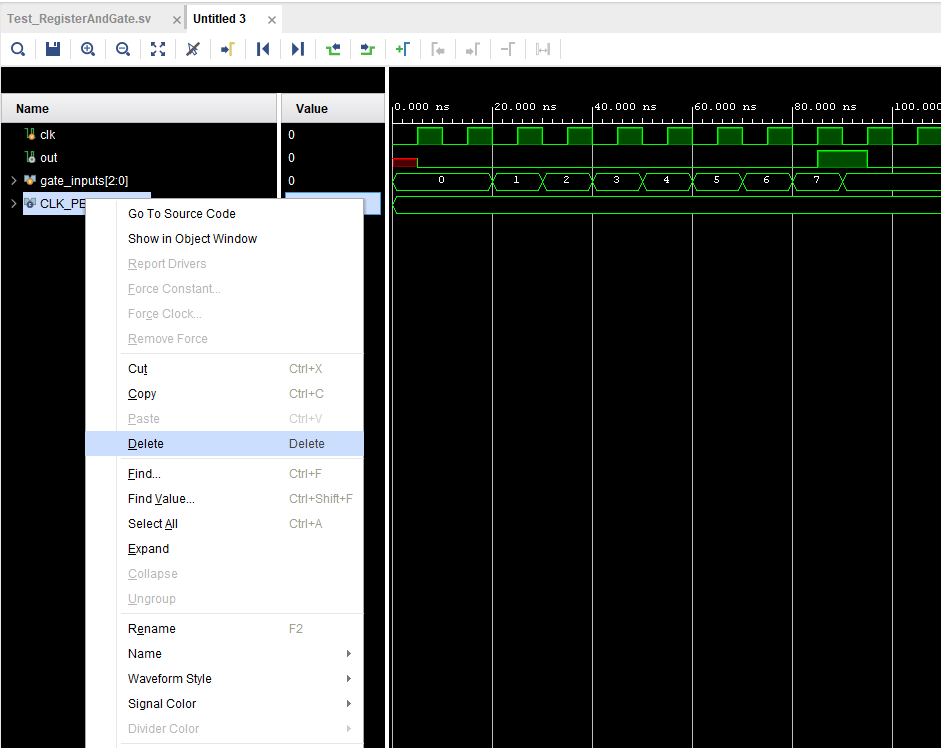Go to time zero icon
Viewport: 941px width, 748px height.
pos(263,49)
